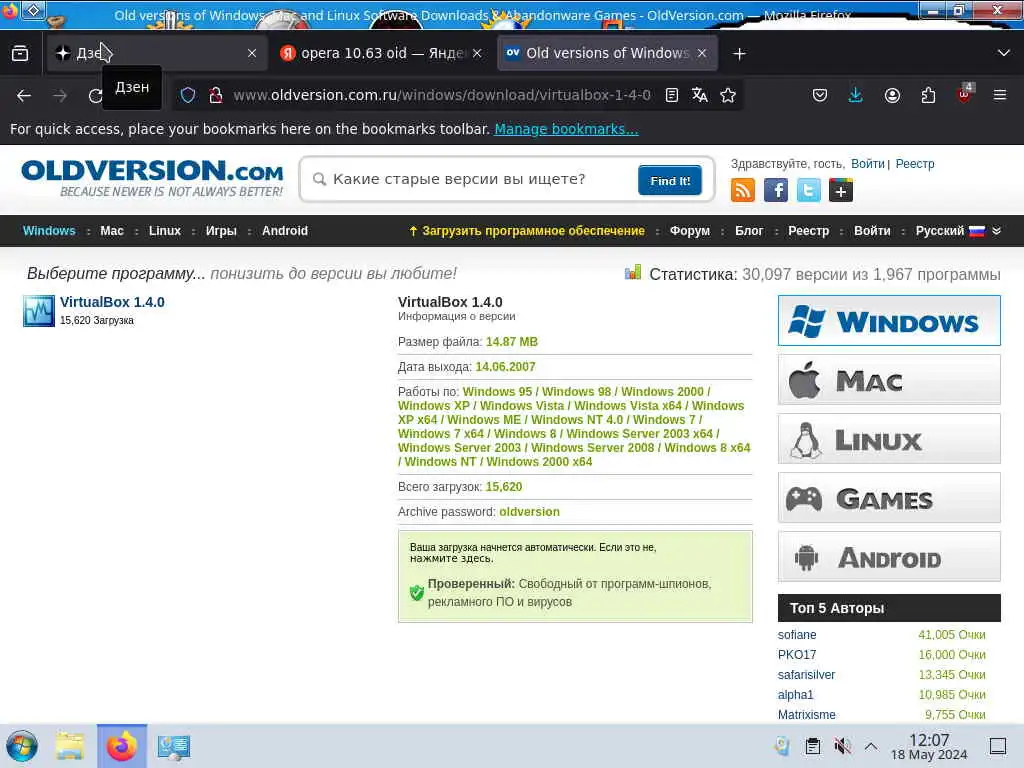Viewport: 1024px width, 768px height.
Task: Bookmark this page with the star icon
Action: point(728,95)
